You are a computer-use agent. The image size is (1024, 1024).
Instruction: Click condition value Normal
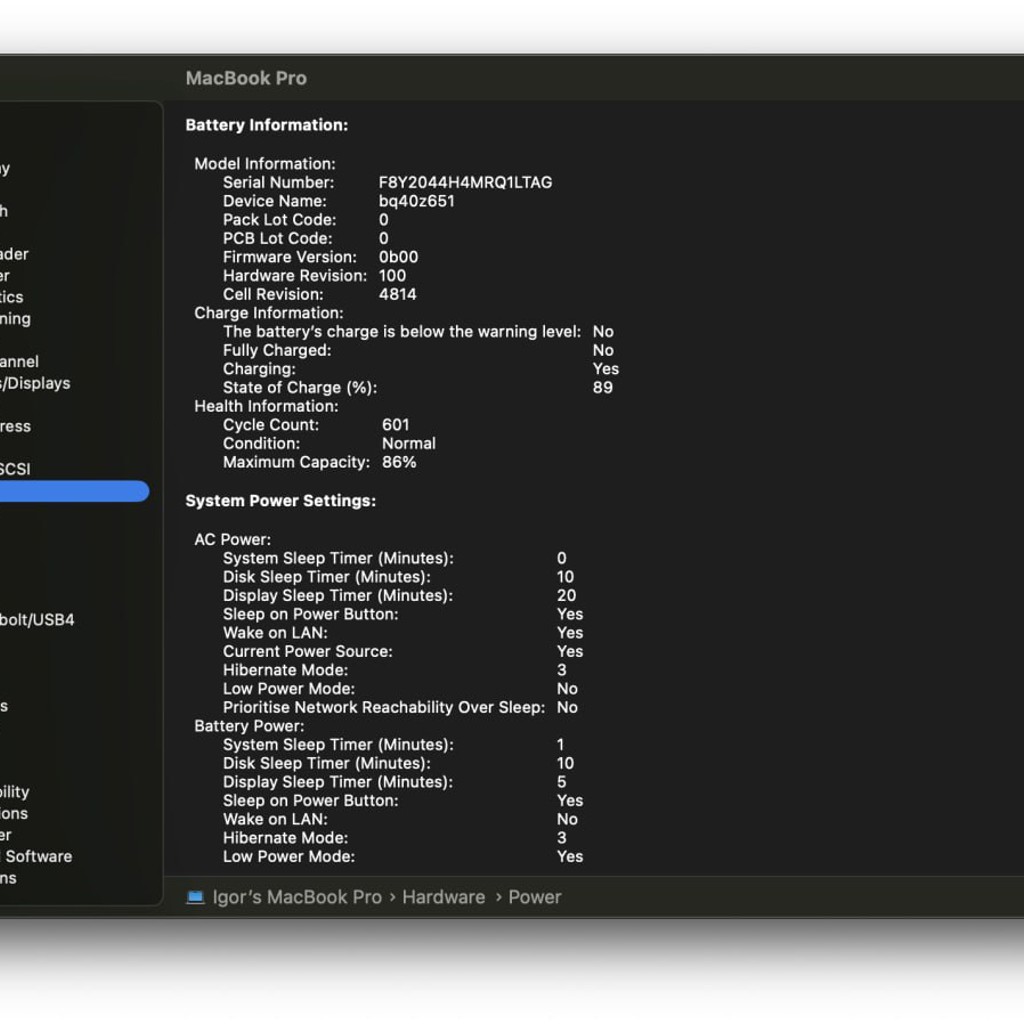pyautogui.click(x=409, y=443)
